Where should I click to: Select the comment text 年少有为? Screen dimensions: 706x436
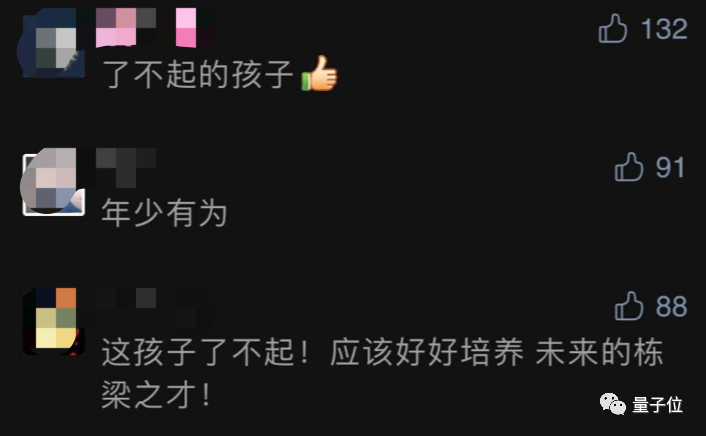pos(164,213)
